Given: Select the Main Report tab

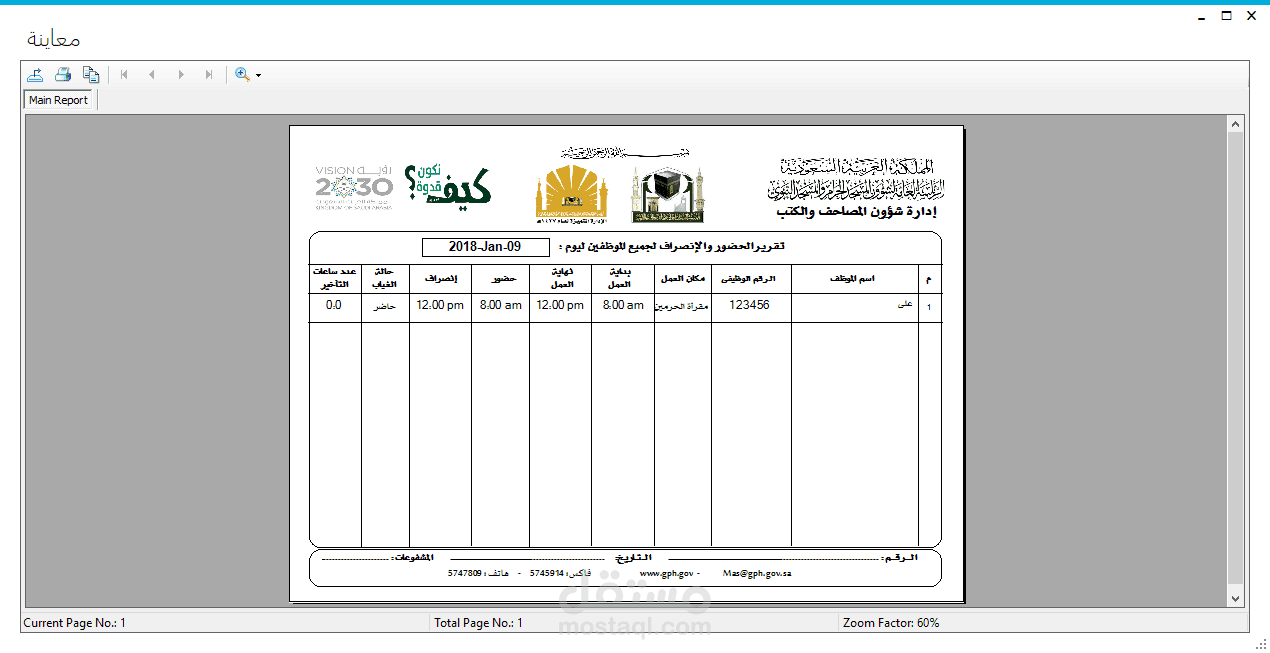Looking at the screenshot, I should pyautogui.click(x=59, y=100).
